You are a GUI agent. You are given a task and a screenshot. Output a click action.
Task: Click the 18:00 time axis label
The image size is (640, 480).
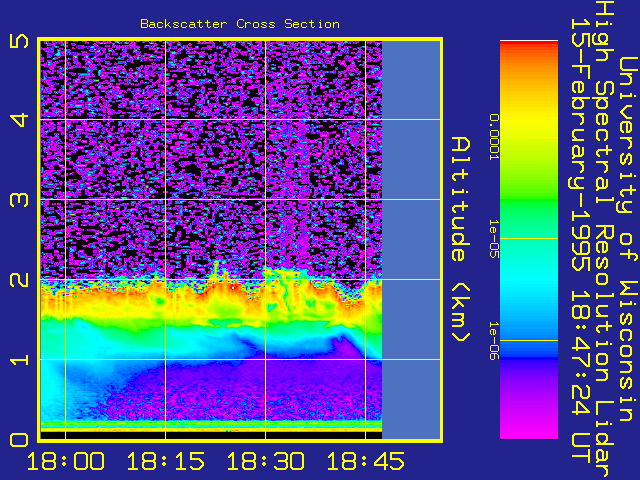click(66, 462)
